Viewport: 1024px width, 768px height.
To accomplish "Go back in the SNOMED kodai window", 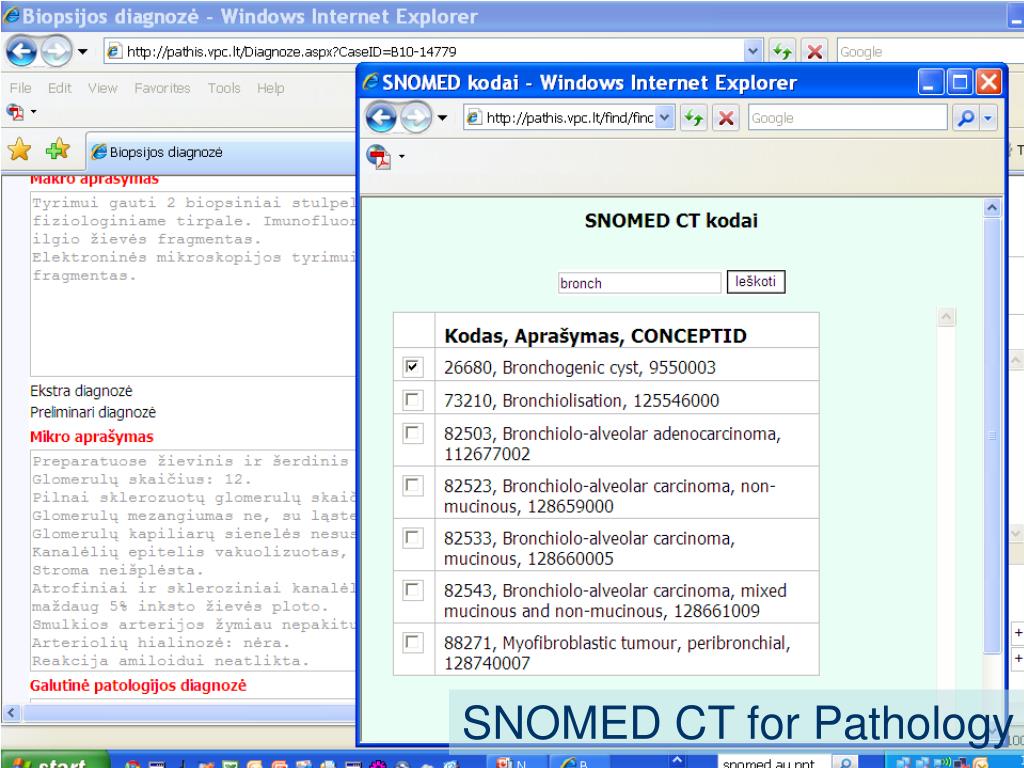I will pos(381,118).
